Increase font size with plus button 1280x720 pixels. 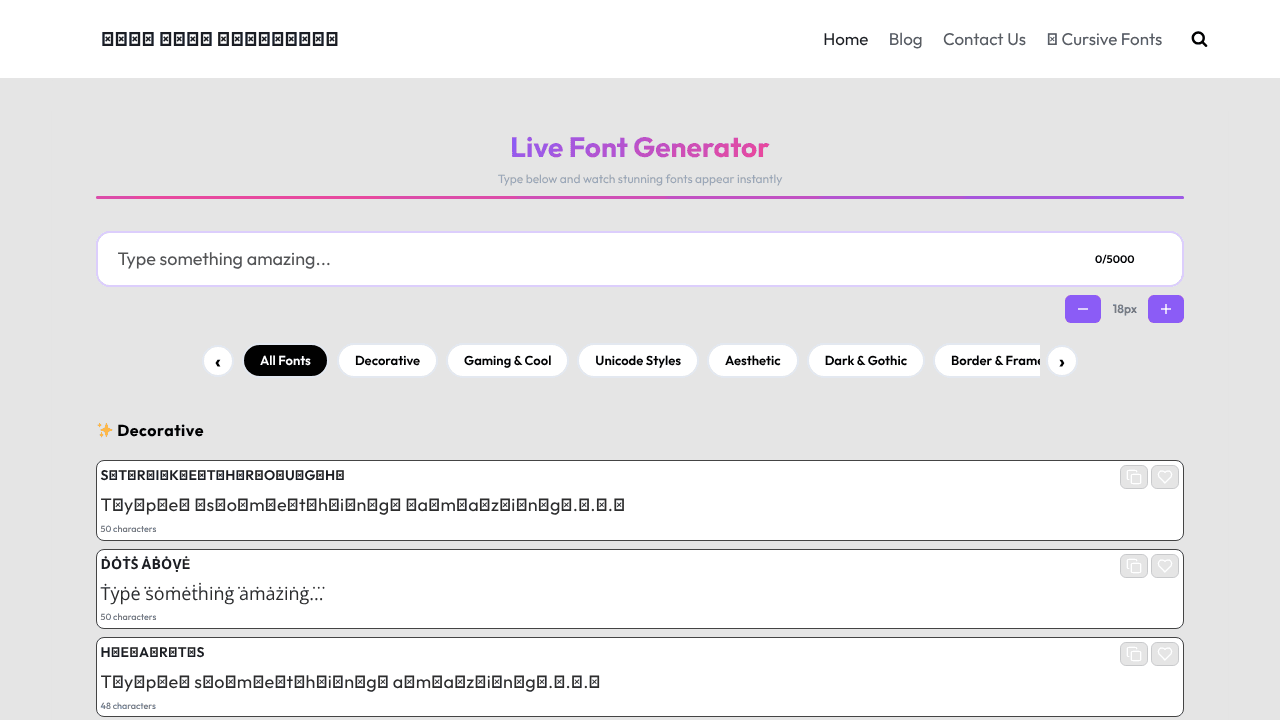tap(1166, 309)
